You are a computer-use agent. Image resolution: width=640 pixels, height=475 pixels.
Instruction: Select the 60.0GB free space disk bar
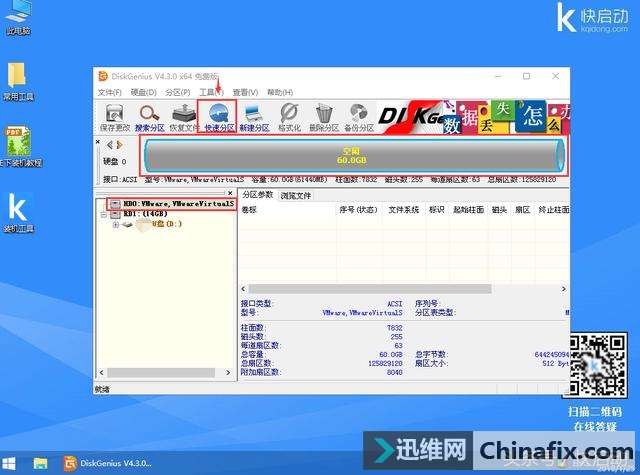pyautogui.click(x=354, y=155)
